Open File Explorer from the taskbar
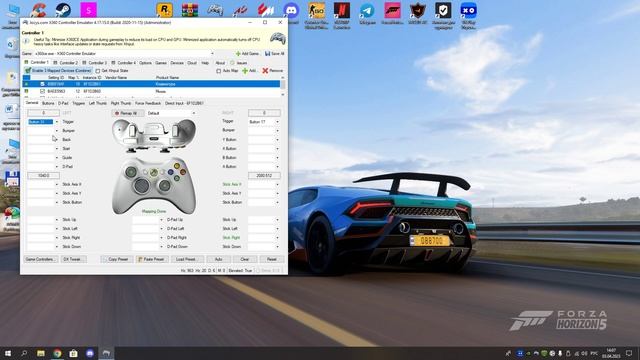Screen dimensions: 640x360 tap(41, 353)
